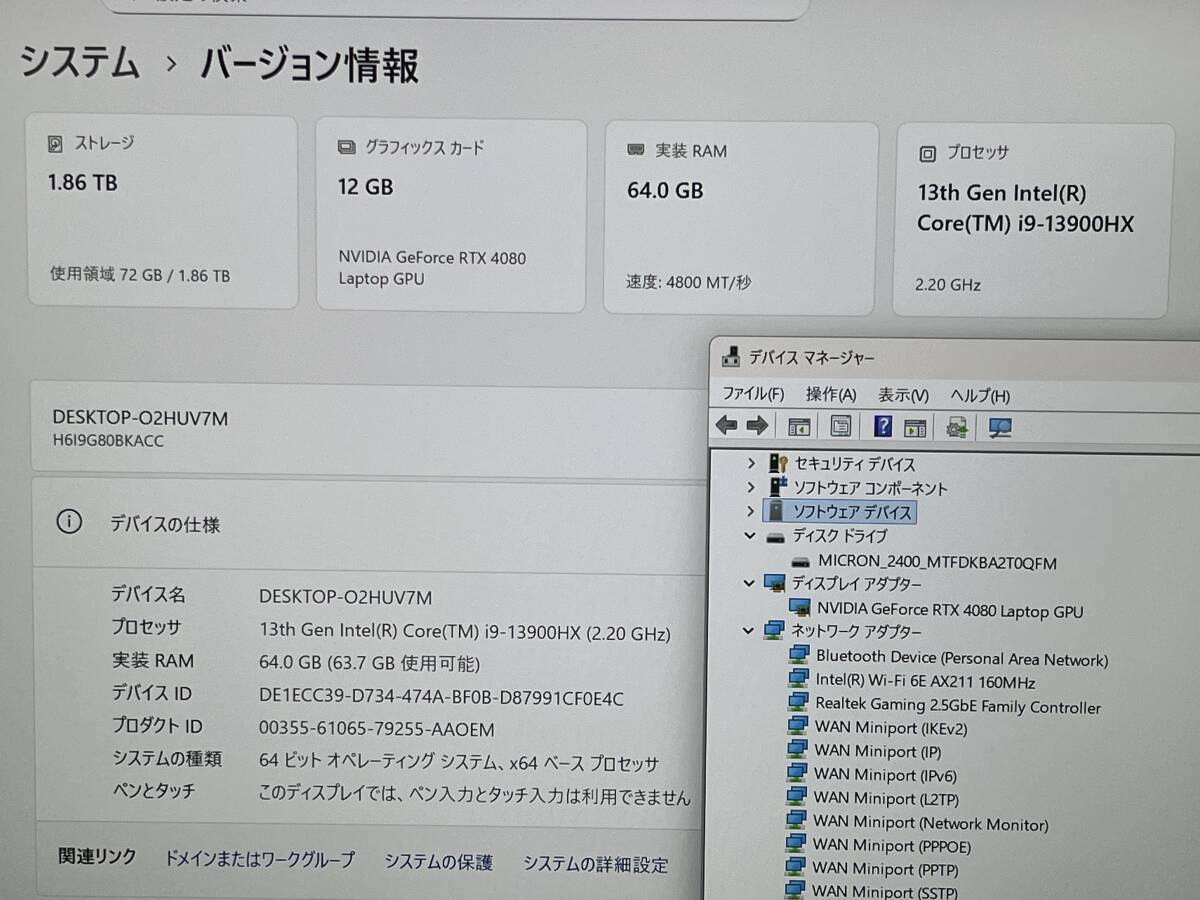Click the WAN Miniport (IPv6) adapter icon

(x=796, y=772)
